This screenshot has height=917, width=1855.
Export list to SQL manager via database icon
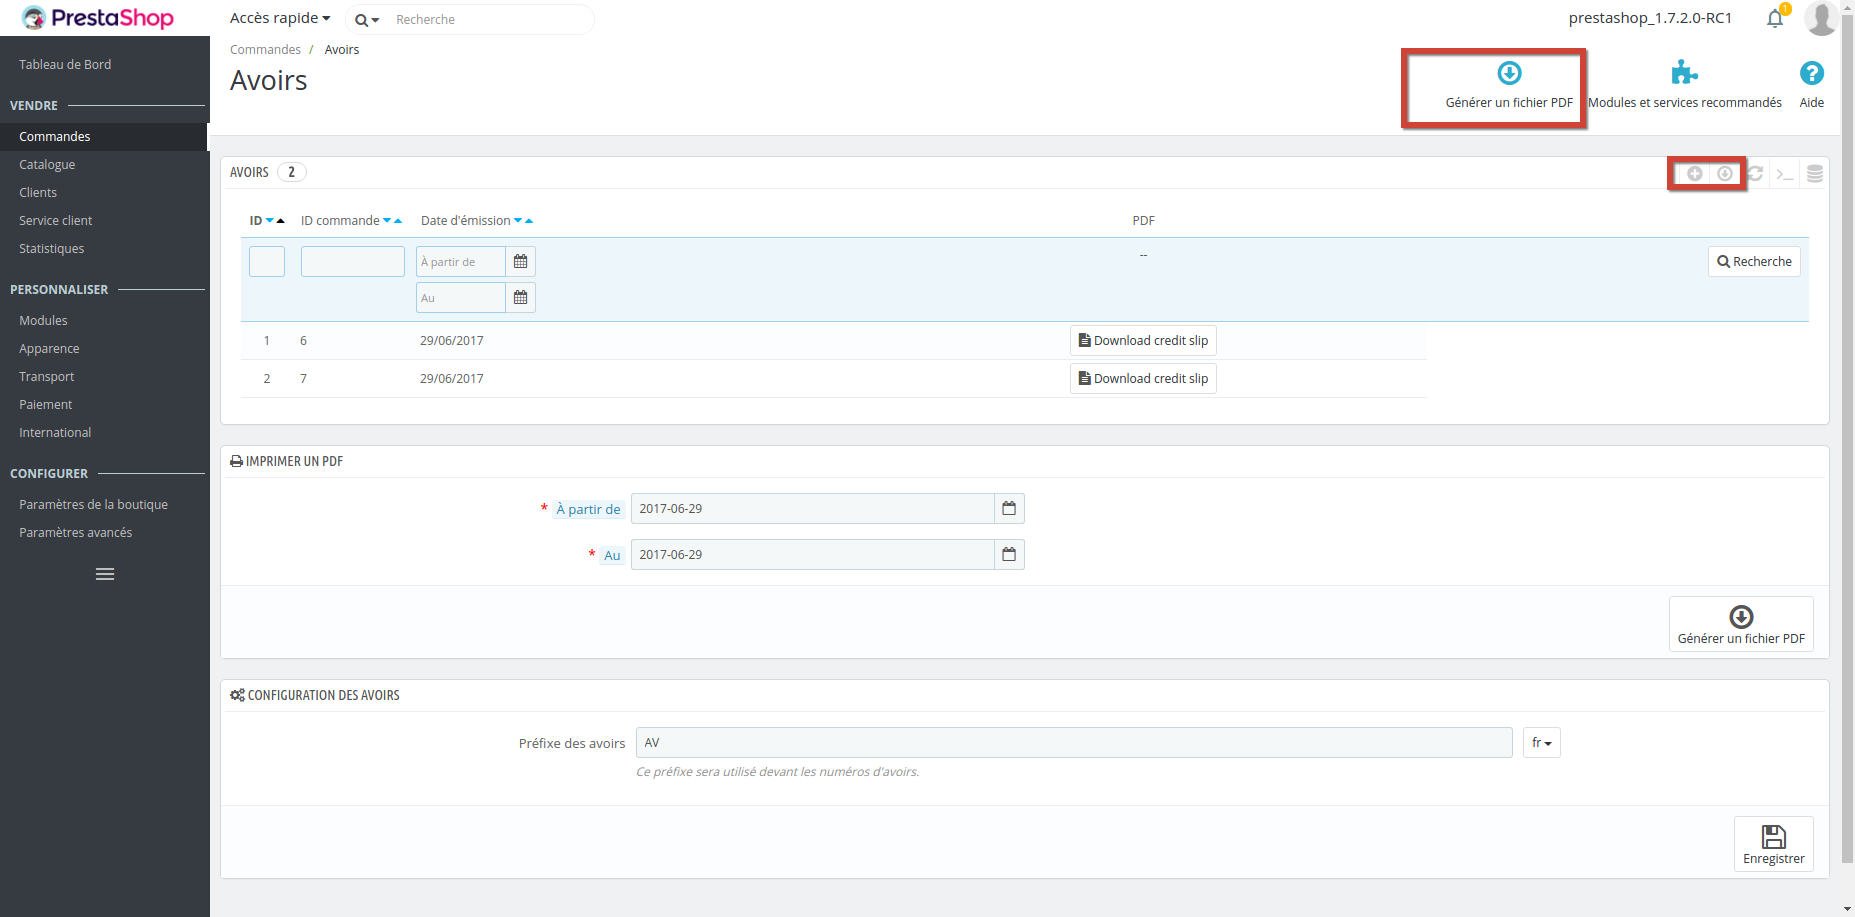click(1815, 173)
